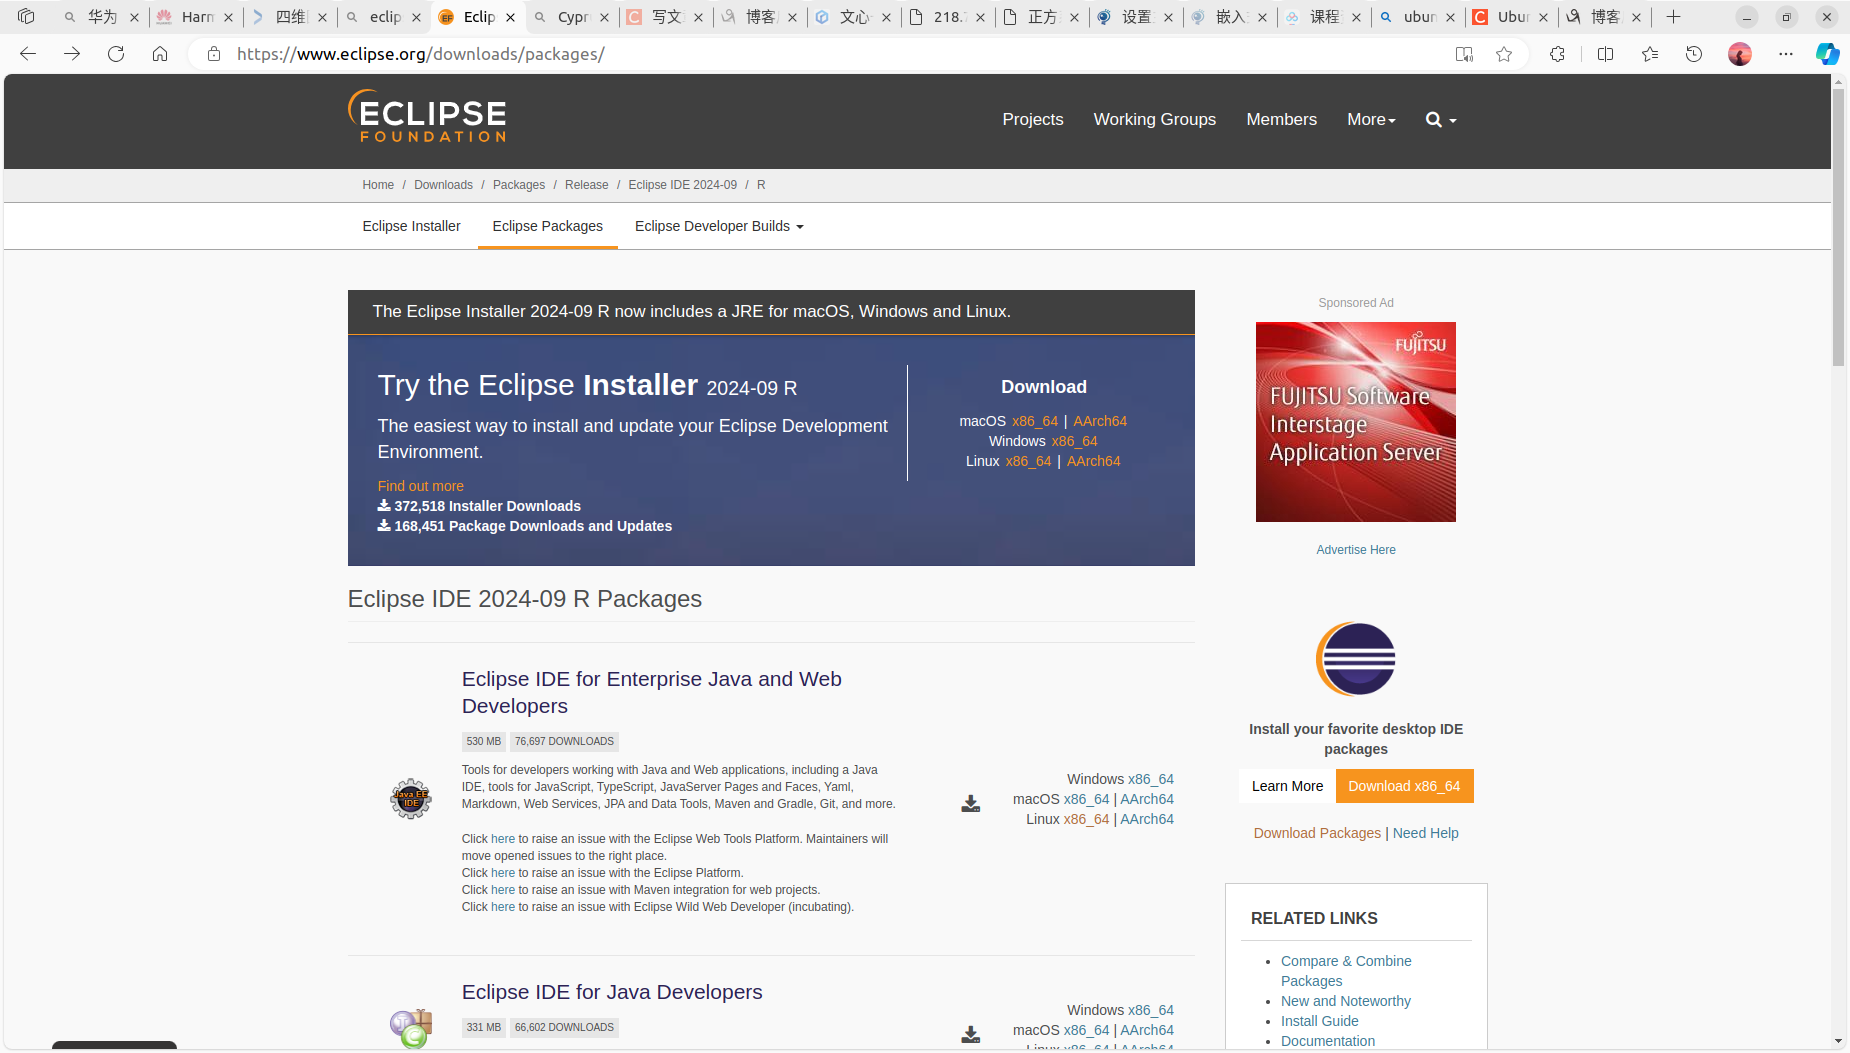
Task: Toggle split screen icon in toolbar
Action: point(1606,54)
